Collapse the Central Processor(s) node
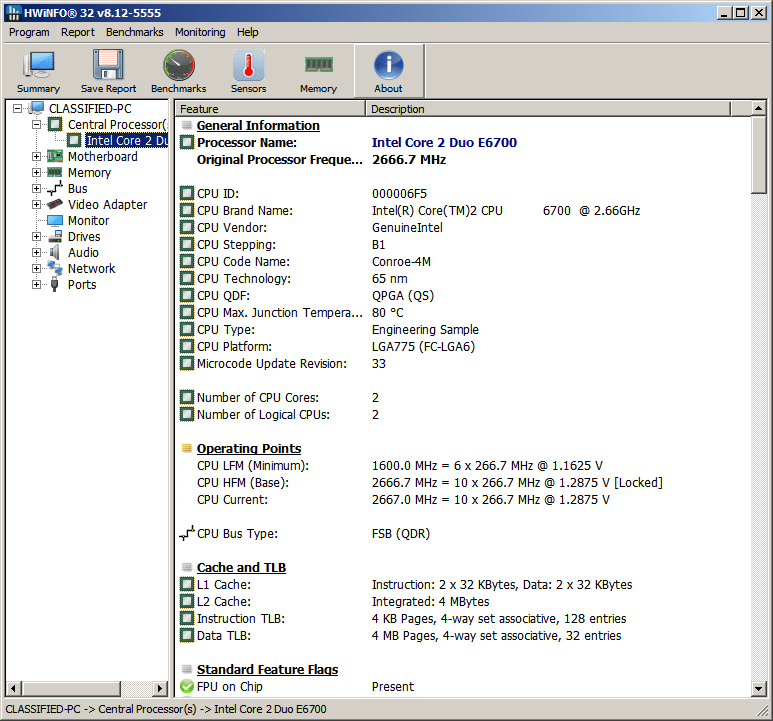This screenshot has height=721, width=773. 36,124
